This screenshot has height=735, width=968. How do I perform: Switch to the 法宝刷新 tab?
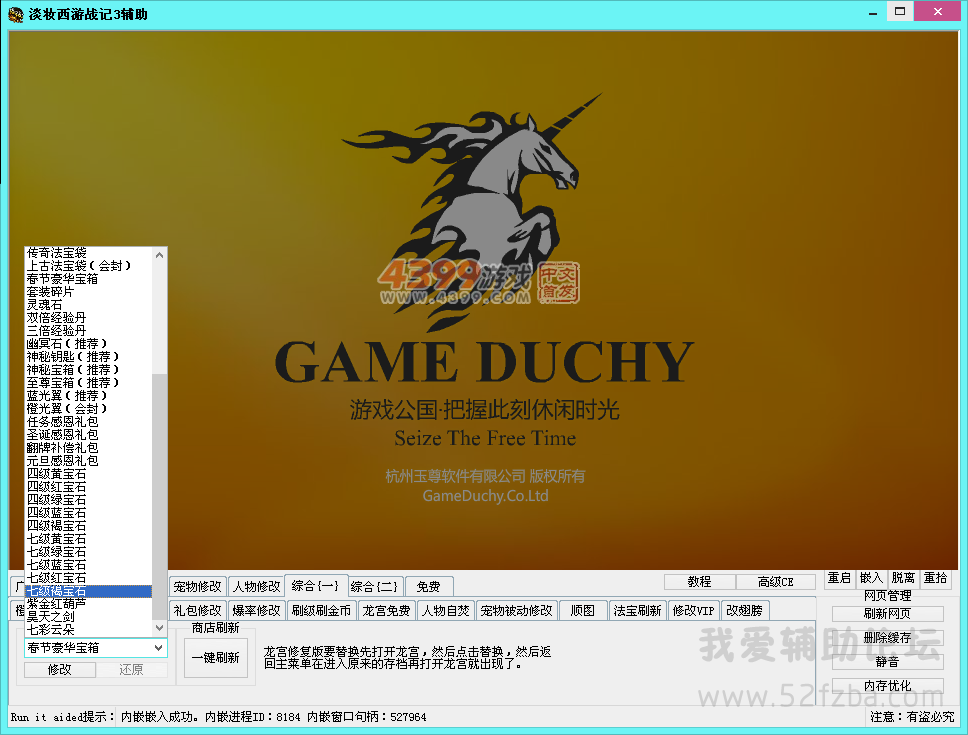click(638, 610)
